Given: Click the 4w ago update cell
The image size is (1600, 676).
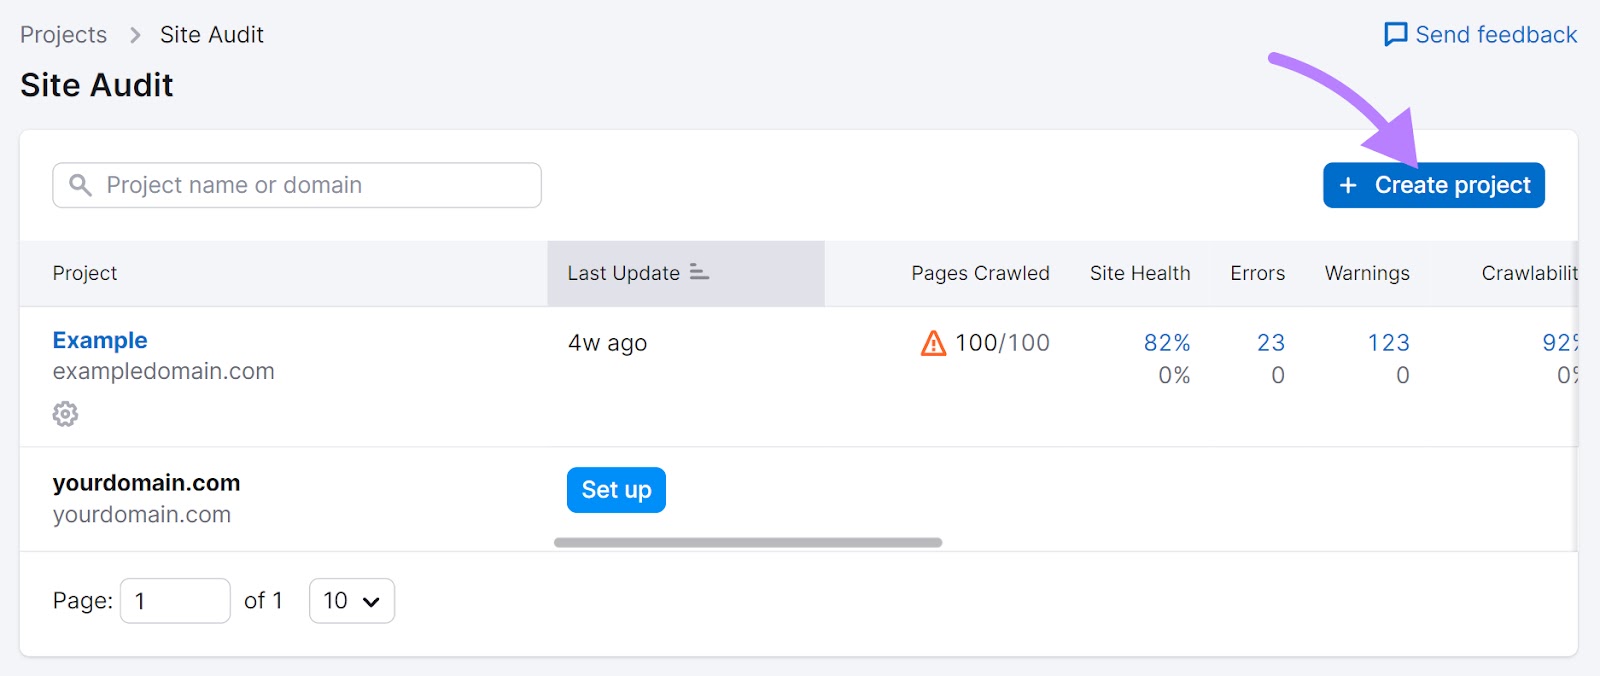Looking at the screenshot, I should [x=607, y=343].
